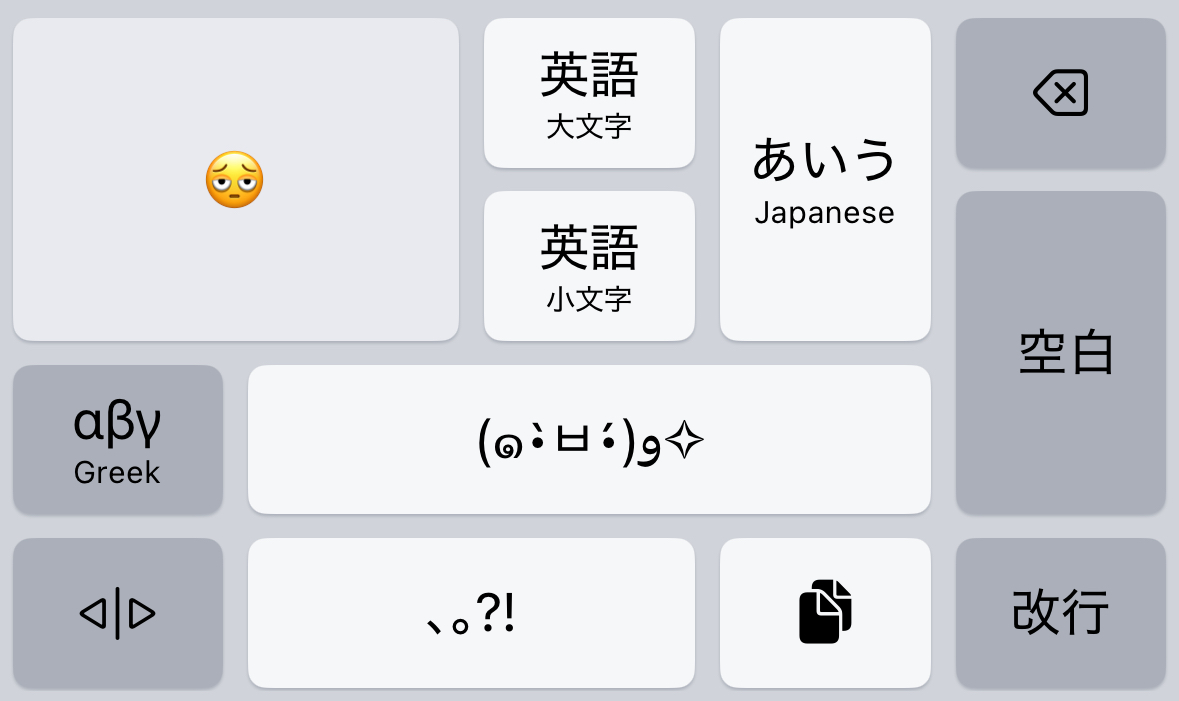Insert the kaomoji face with sparkle
Image resolution: width=1179 pixels, height=701 pixels.
click(589, 440)
